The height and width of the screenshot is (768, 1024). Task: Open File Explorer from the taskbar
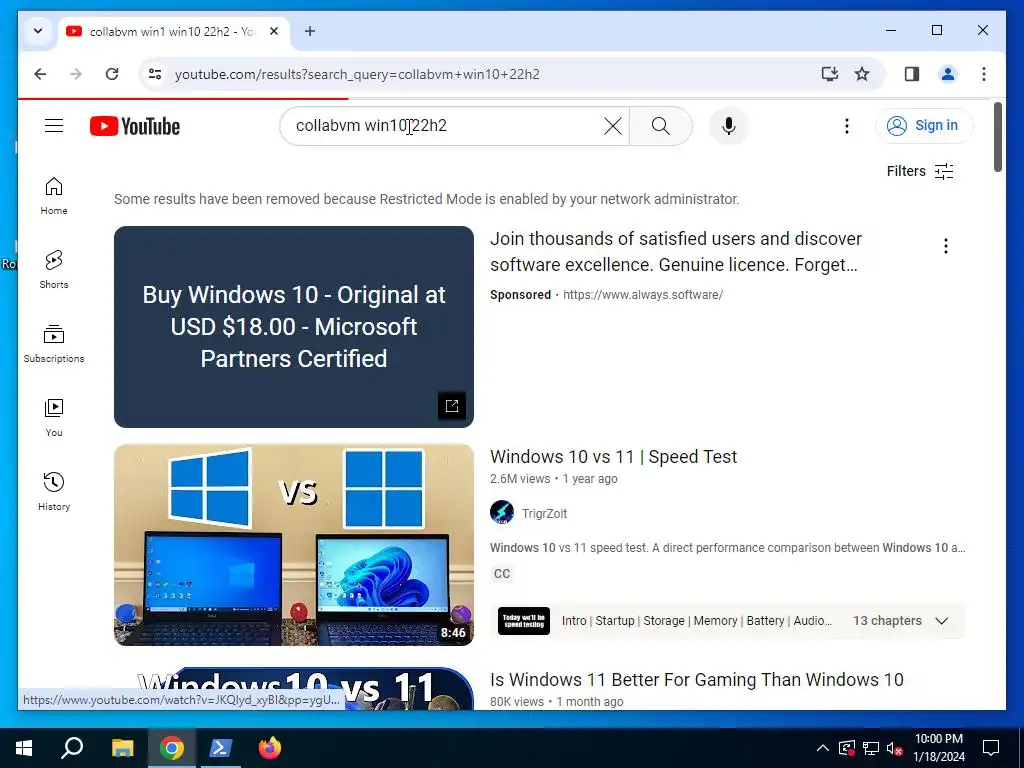click(x=122, y=748)
